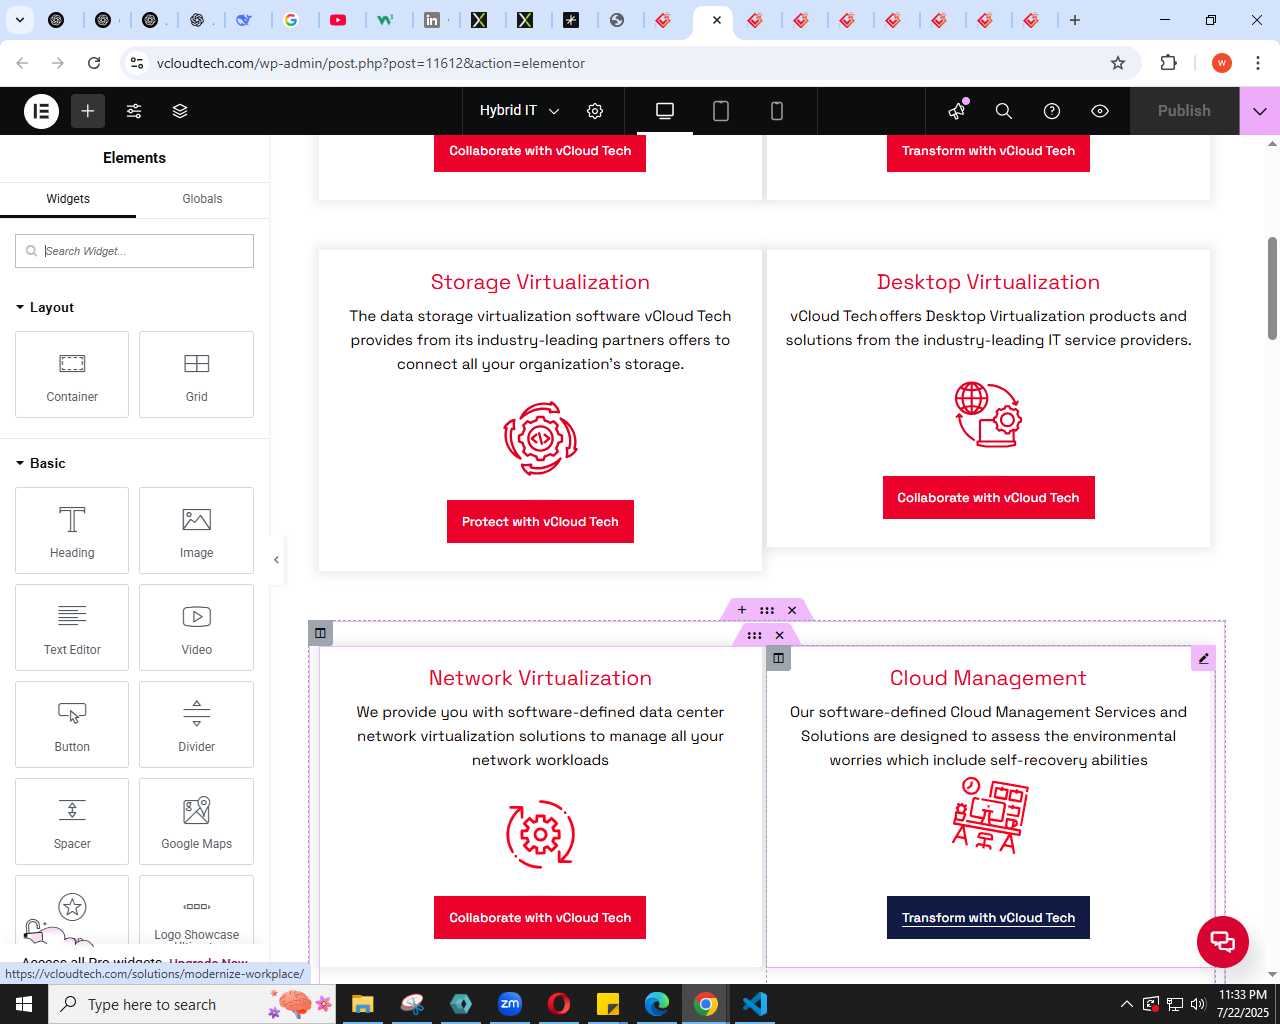Select the Logo Showcase widget
This screenshot has width=1280, height=1024.
(x=196, y=910)
